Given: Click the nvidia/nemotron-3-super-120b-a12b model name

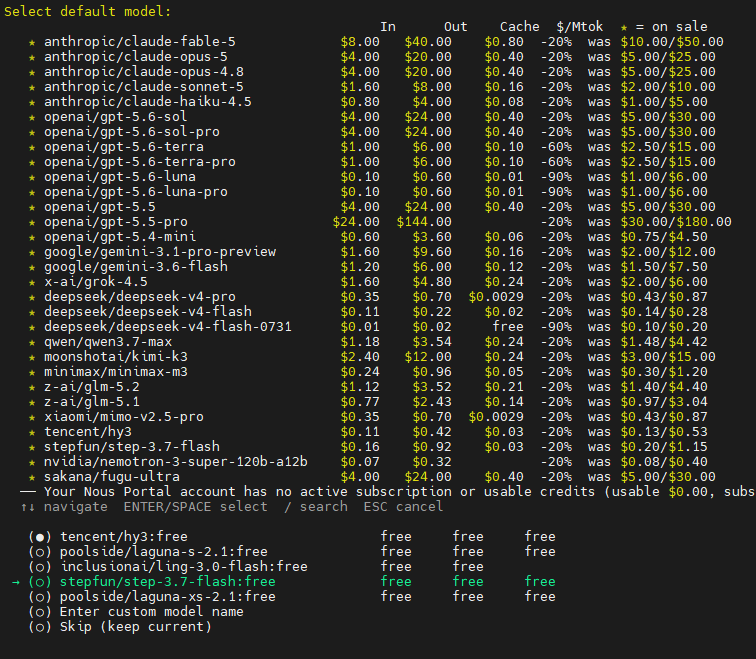Looking at the screenshot, I should tap(176, 462).
